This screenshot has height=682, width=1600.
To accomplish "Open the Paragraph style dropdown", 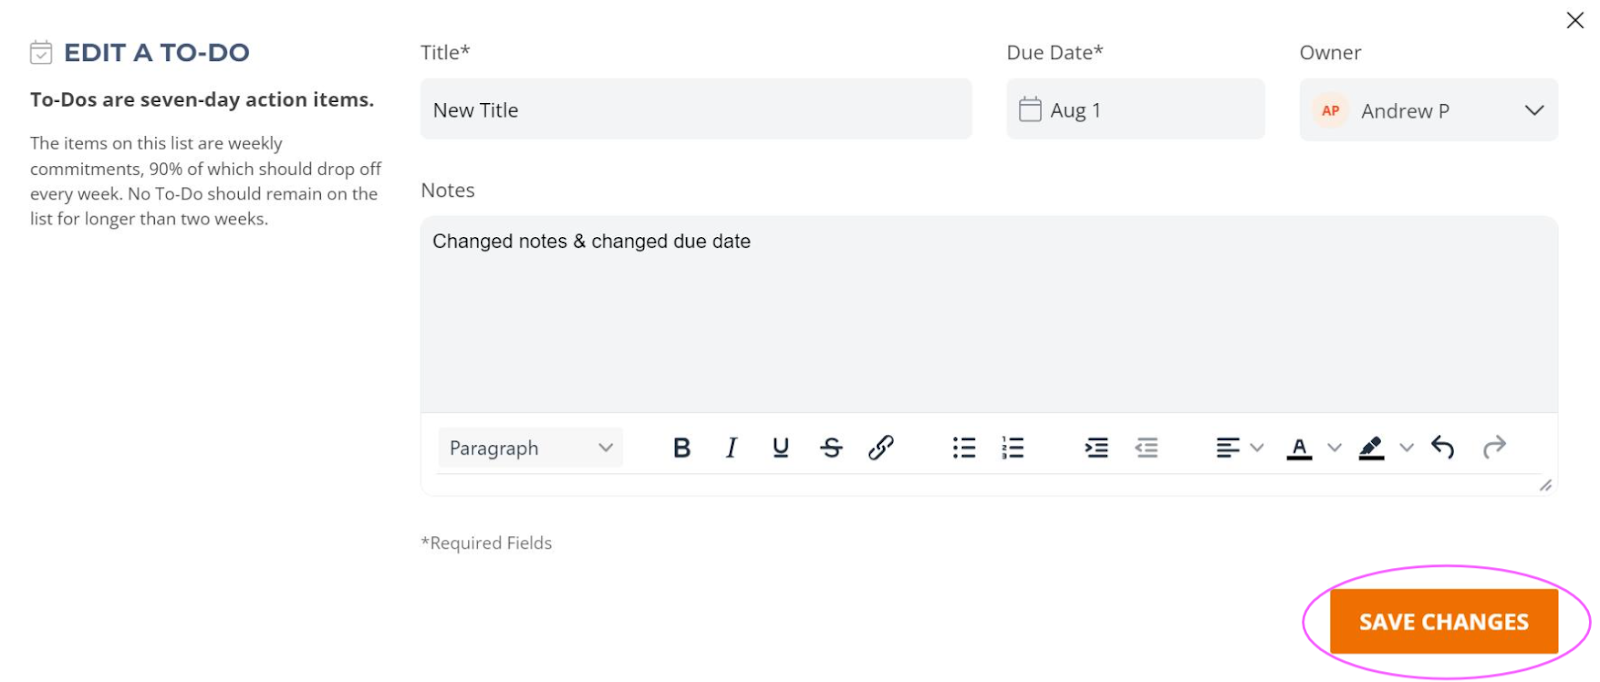I will [x=530, y=448].
